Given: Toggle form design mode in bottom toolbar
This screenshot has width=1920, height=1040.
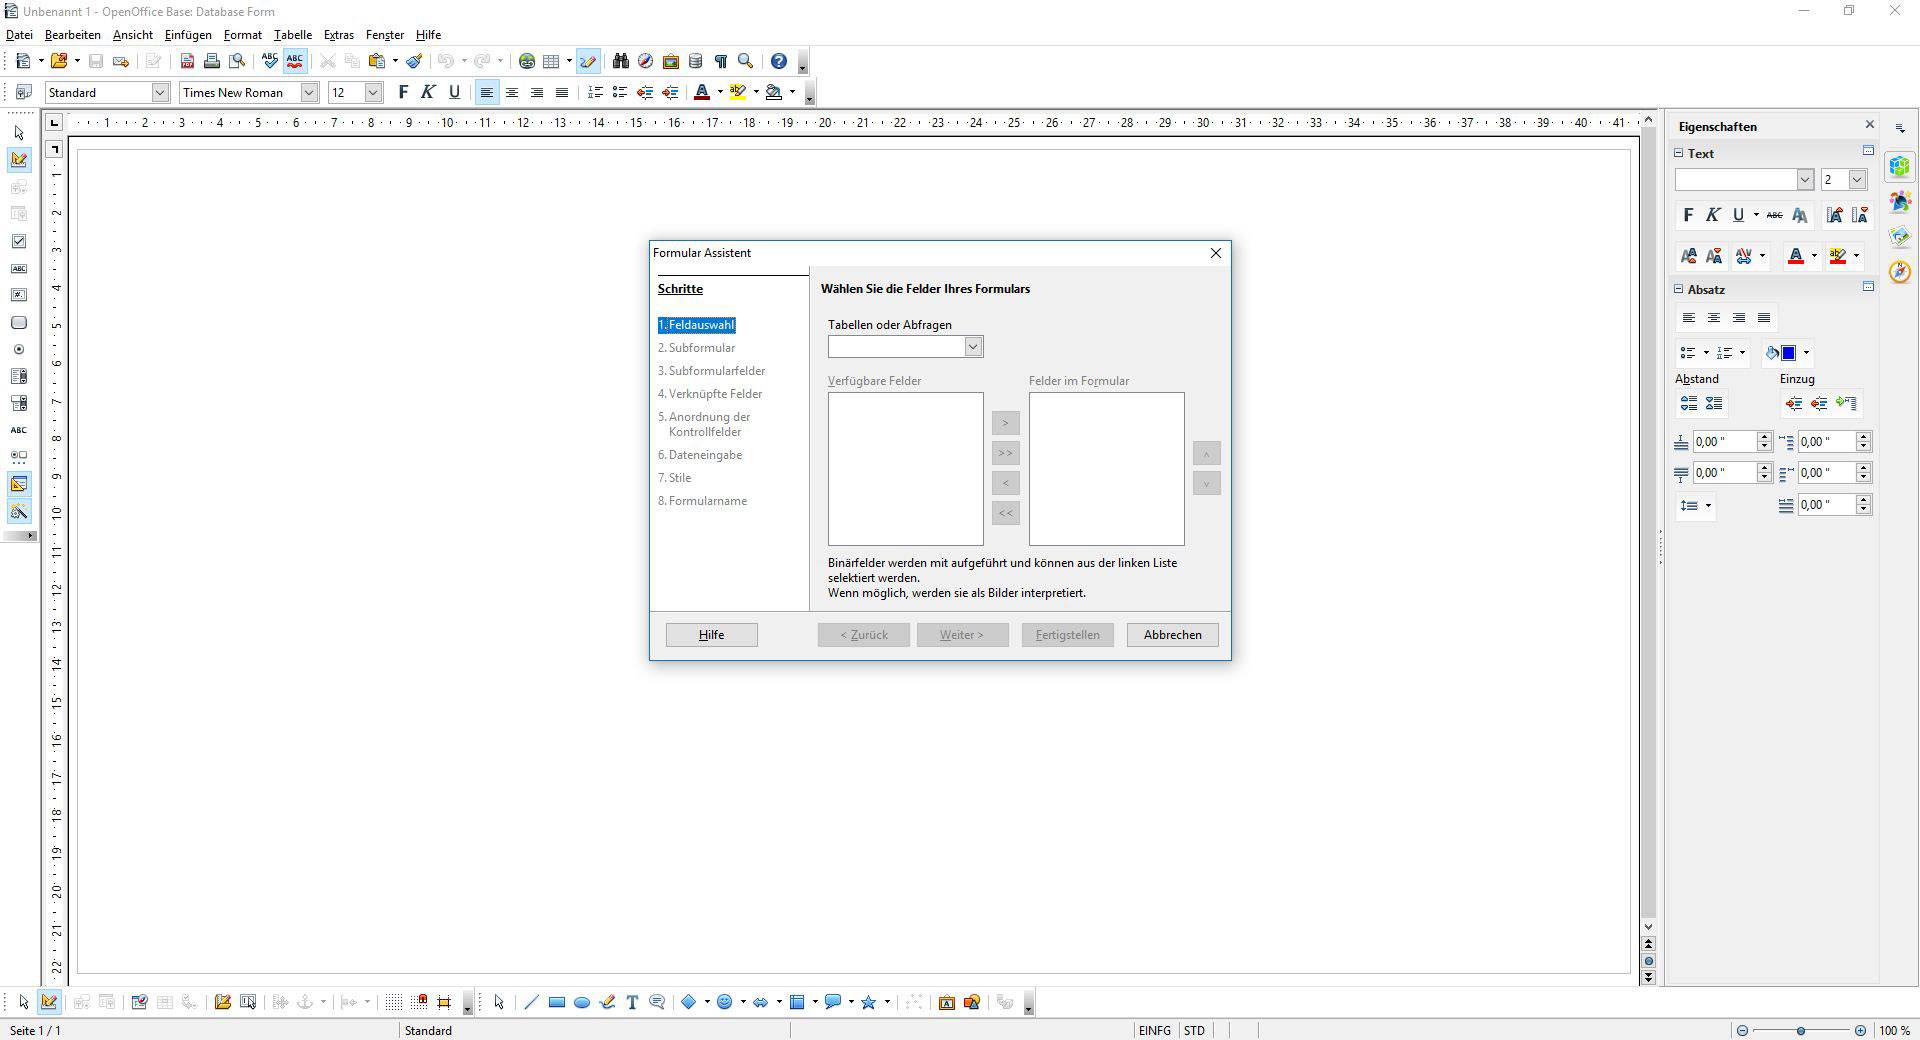Looking at the screenshot, I should click(49, 1002).
